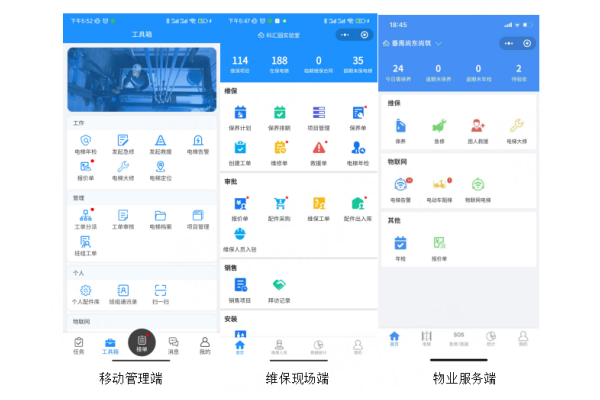Tap the 扫一扫 scan icon
600x400 pixels.
(x=160, y=291)
